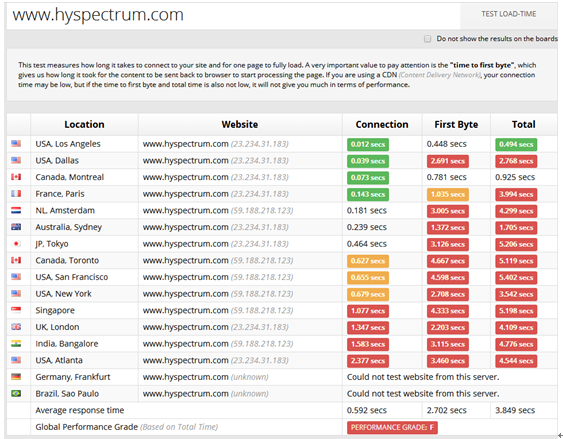Viewport: 563px width, 439px height.
Task: Click the green 0.012 secs connection badge
Action: click(x=368, y=144)
